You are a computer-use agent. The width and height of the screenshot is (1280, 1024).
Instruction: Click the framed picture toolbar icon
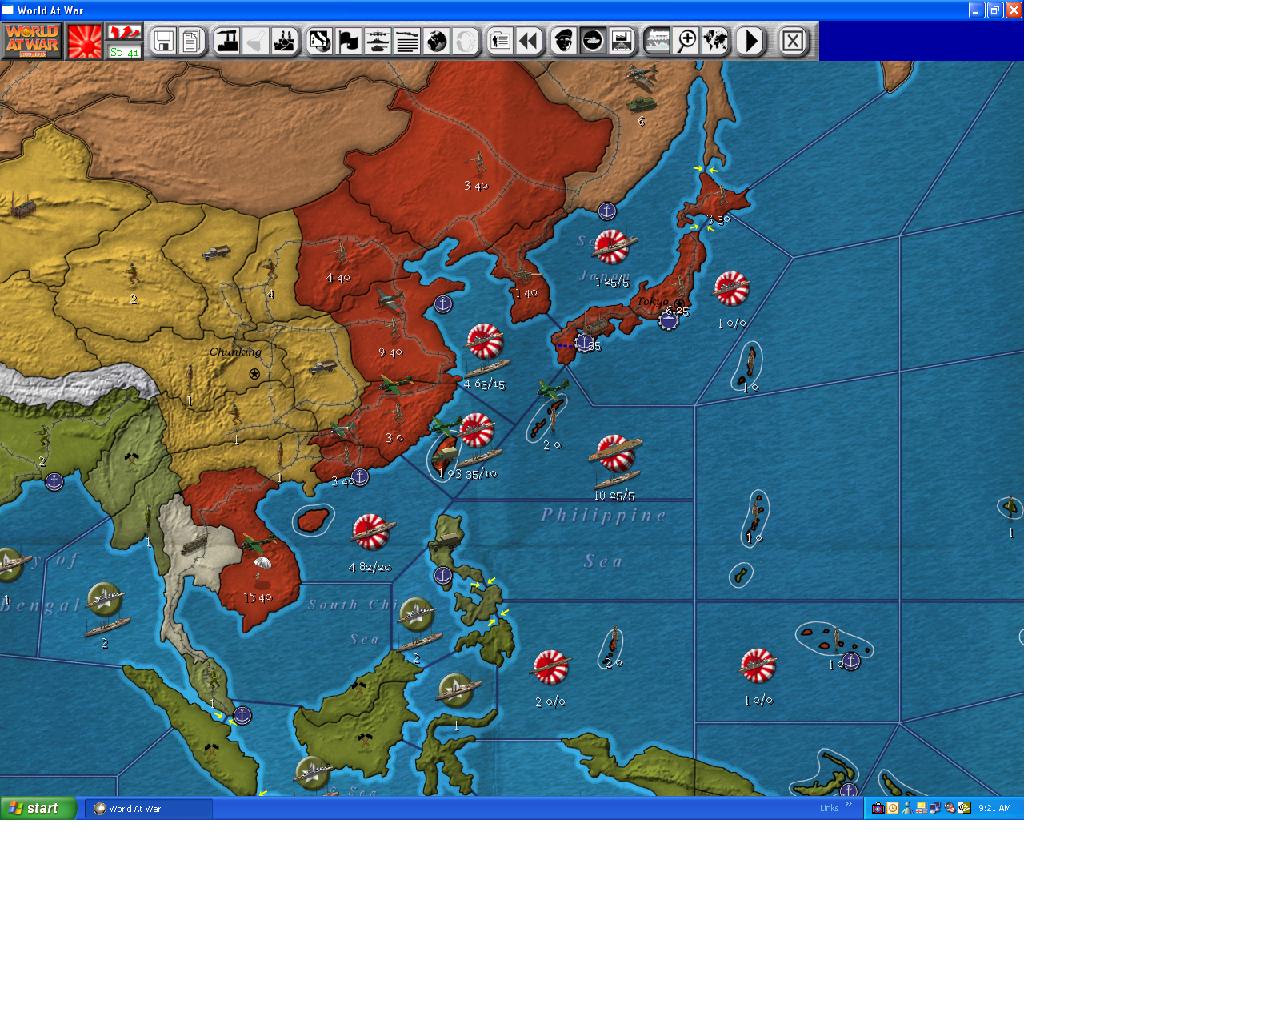point(622,41)
